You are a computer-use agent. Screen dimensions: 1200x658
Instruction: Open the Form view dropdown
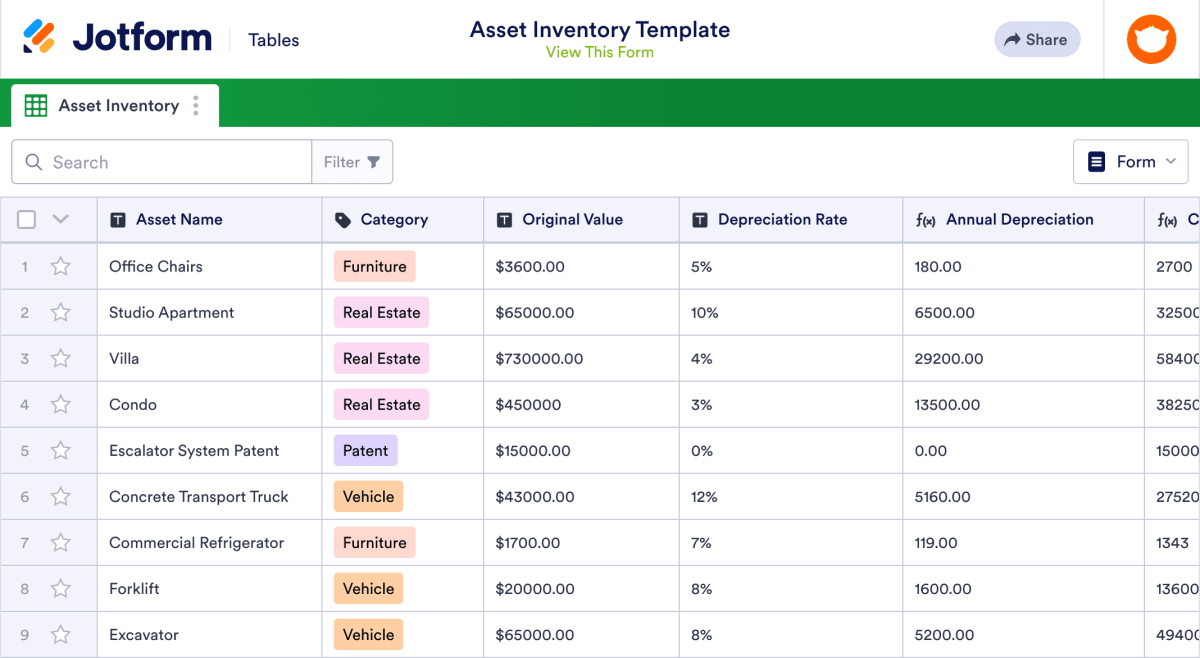pos(1131,161)
